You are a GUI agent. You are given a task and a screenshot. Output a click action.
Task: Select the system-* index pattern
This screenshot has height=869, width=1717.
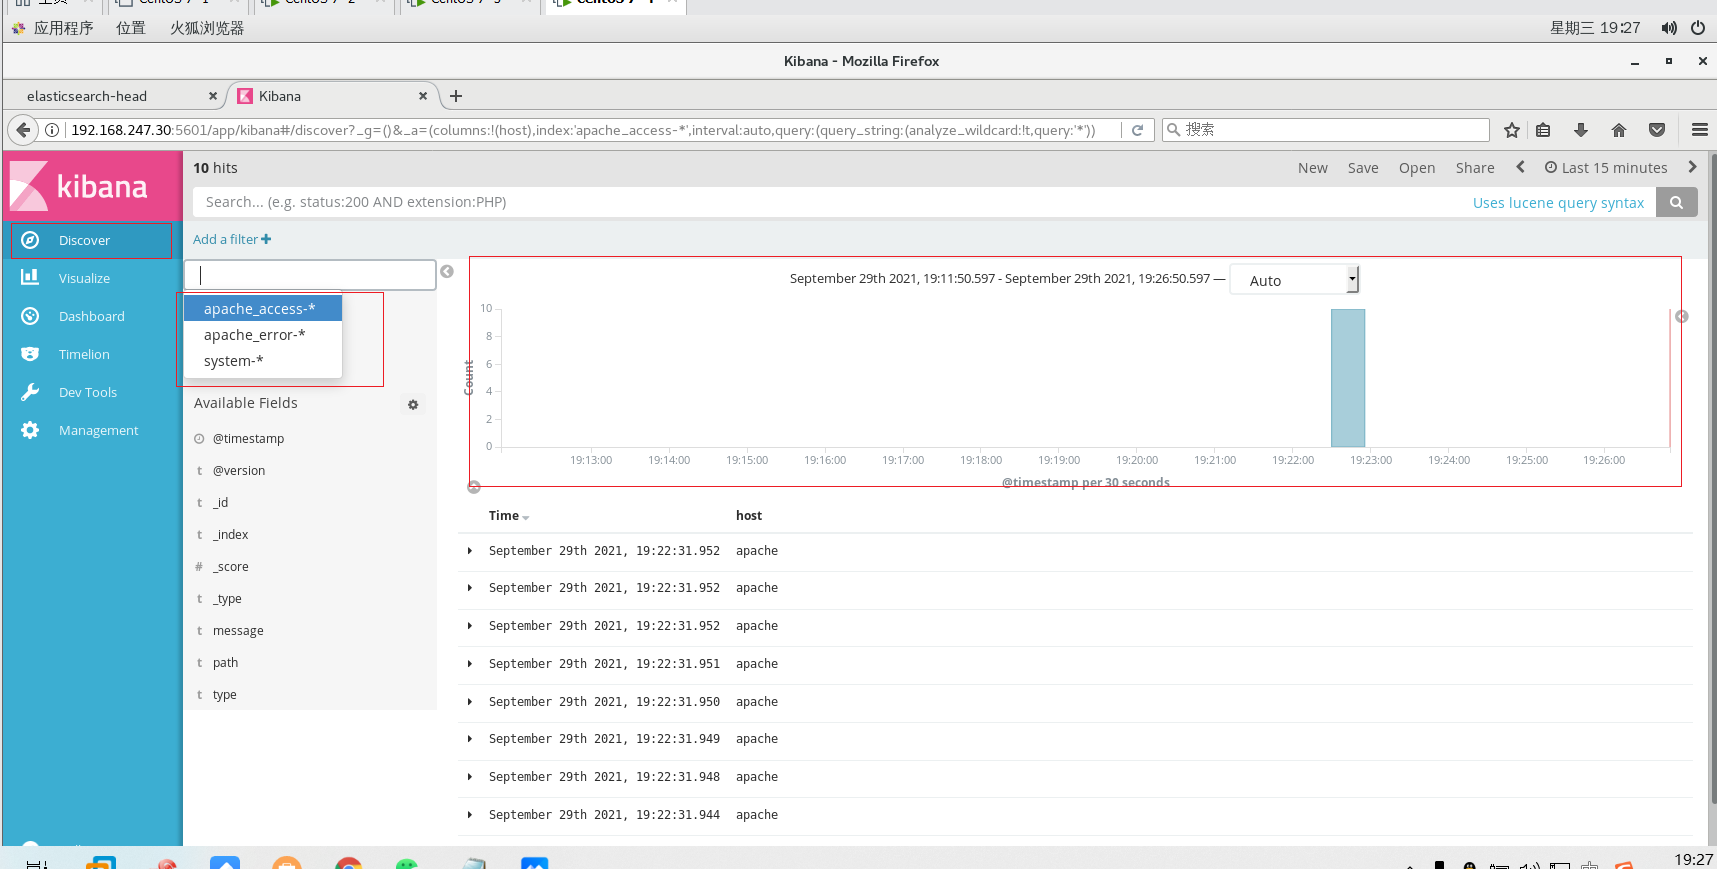263,361
